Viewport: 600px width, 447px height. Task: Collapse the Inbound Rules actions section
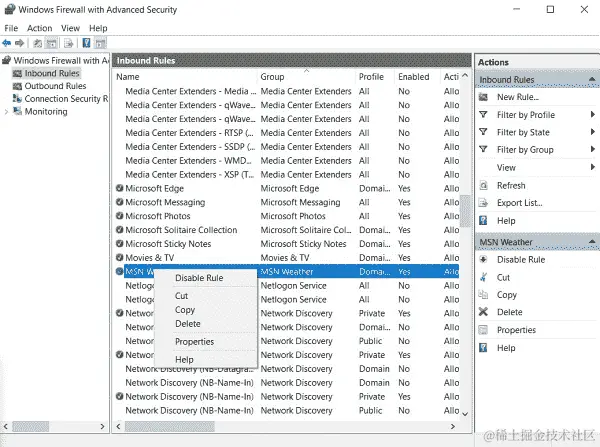[592, 79]
